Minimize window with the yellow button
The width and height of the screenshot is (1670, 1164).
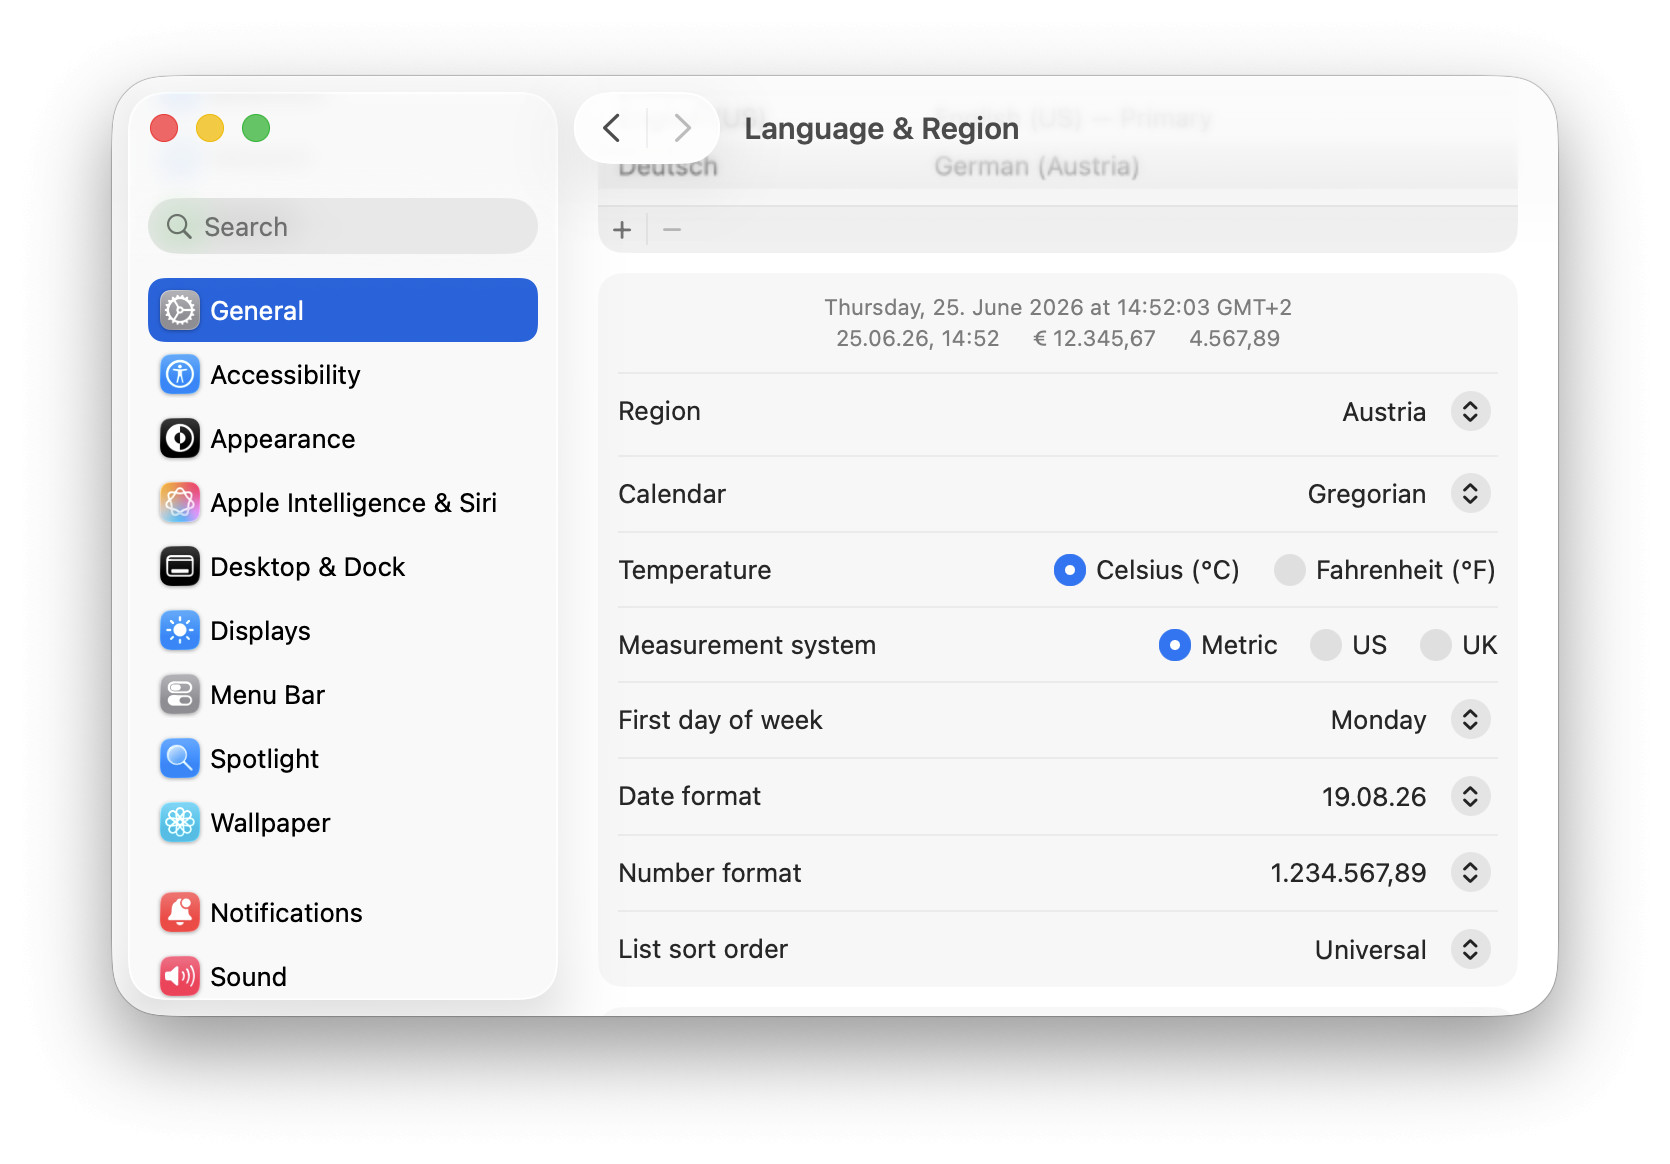point(210,128)
